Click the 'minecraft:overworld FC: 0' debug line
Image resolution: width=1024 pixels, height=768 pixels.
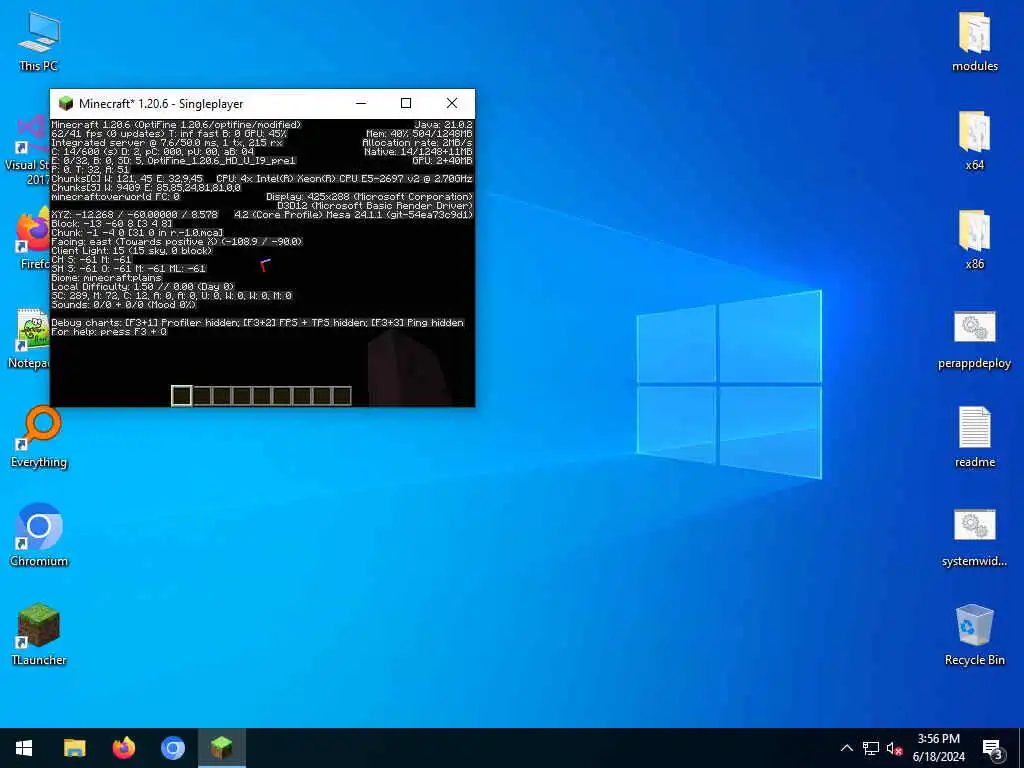[116, 197]
